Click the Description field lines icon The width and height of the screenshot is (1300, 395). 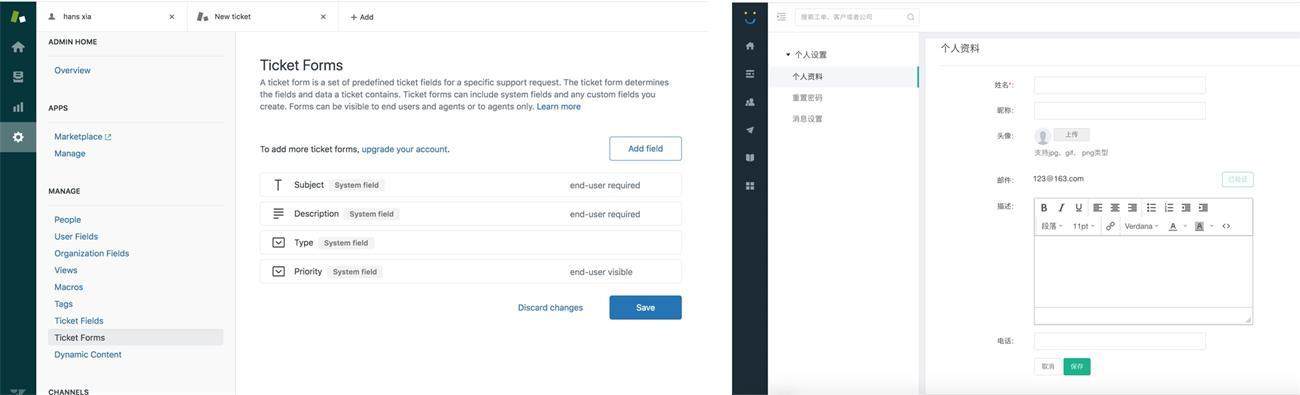(x=278, y=214)
